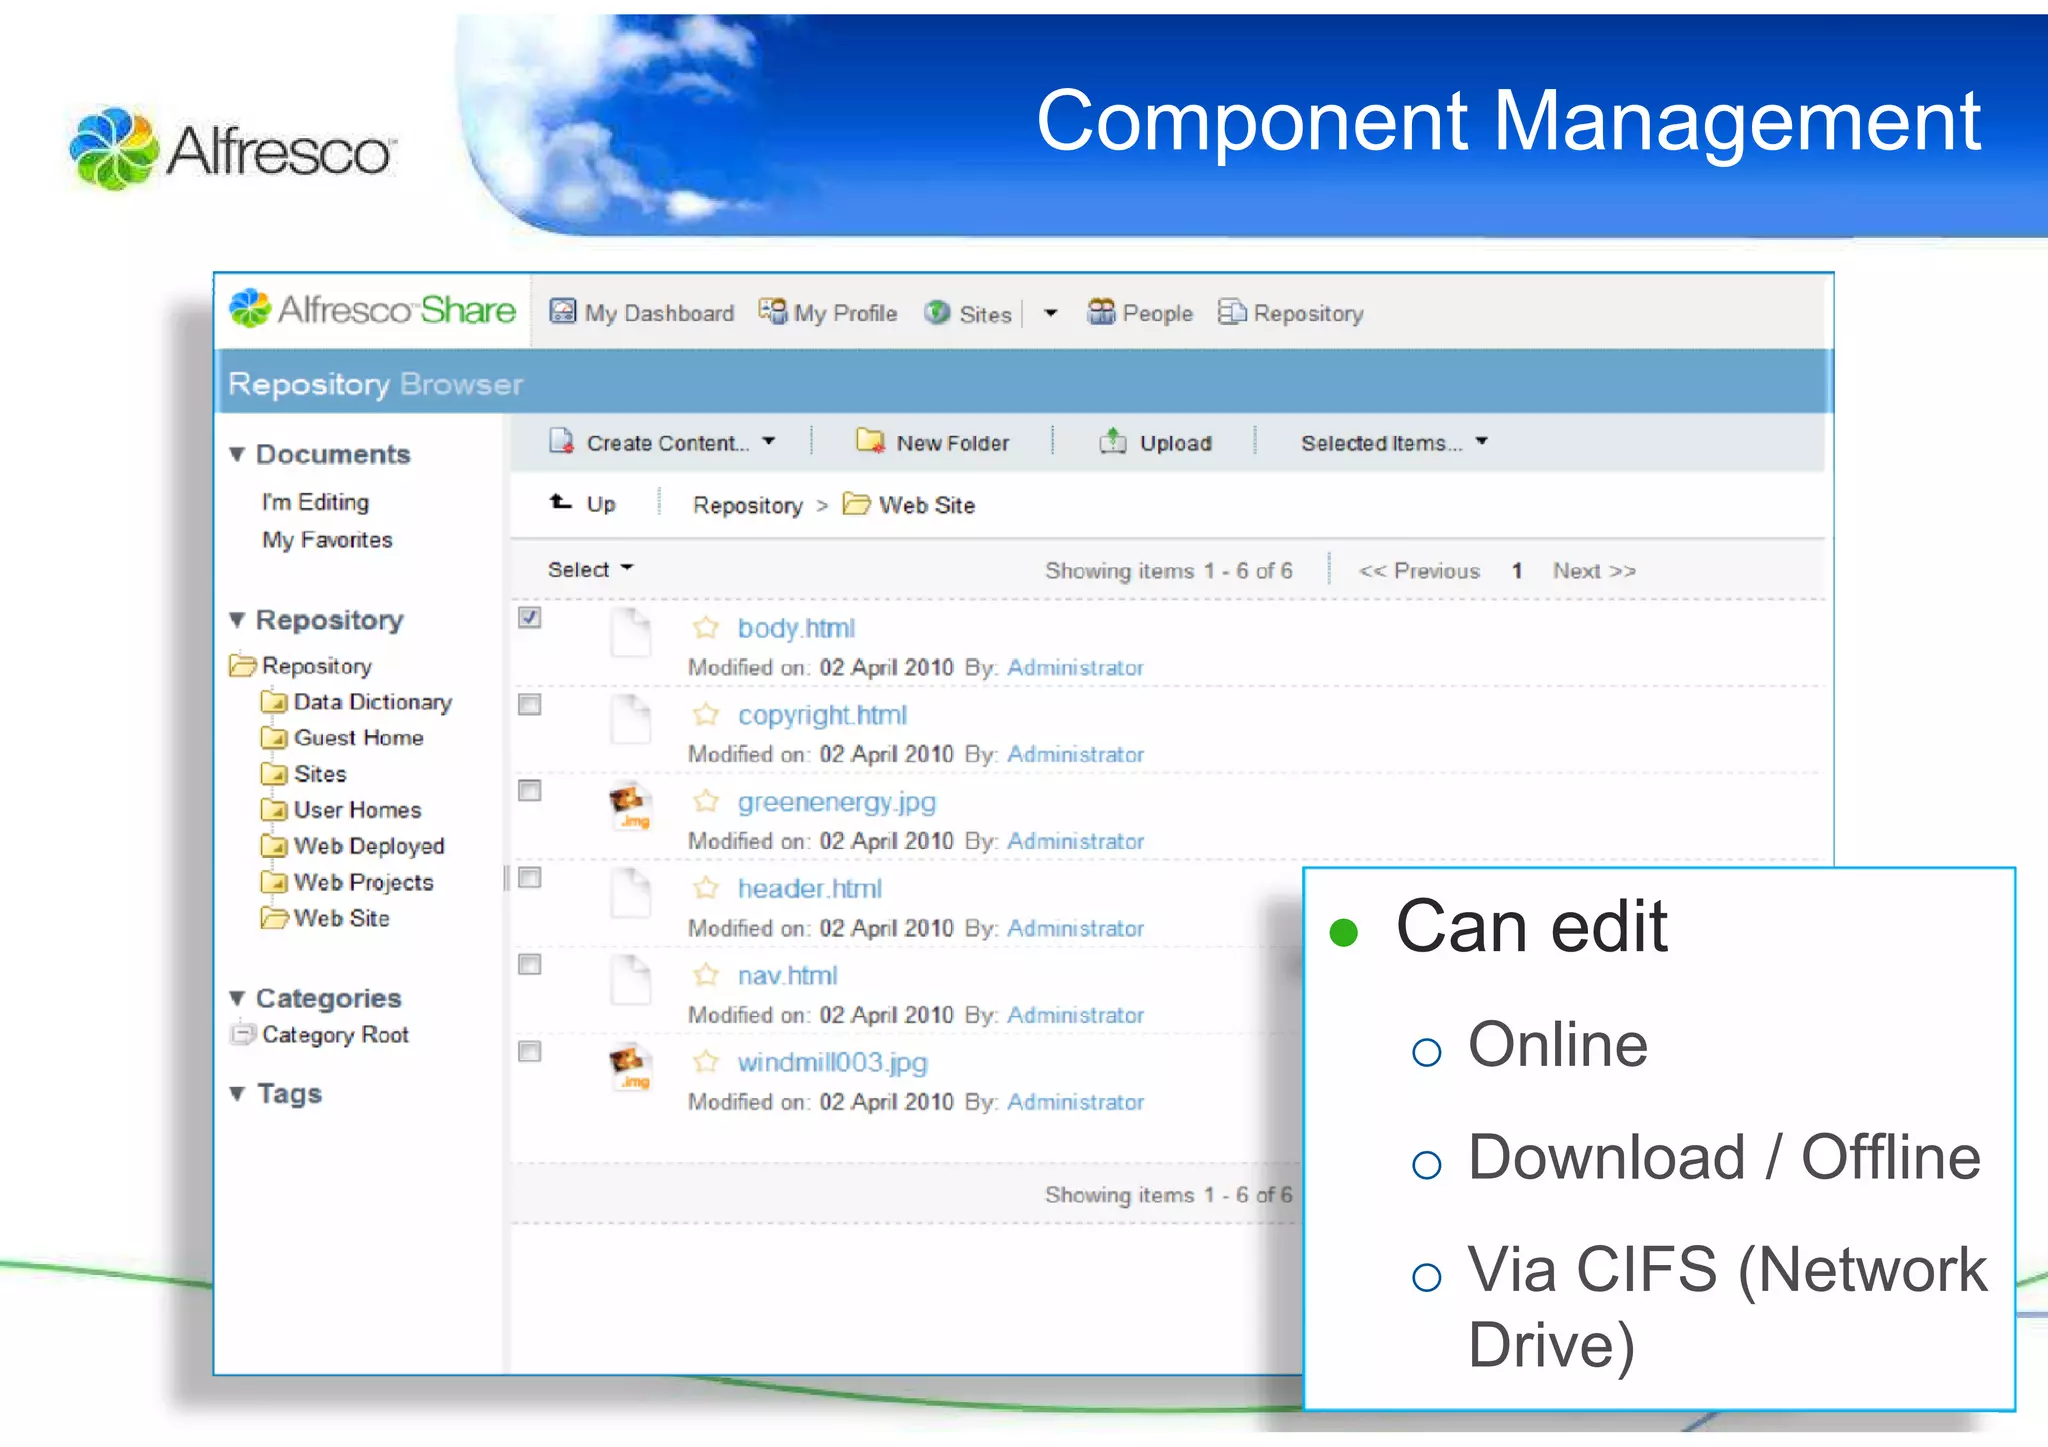Open Repository from the top navigation

[x=1308, y=314]
